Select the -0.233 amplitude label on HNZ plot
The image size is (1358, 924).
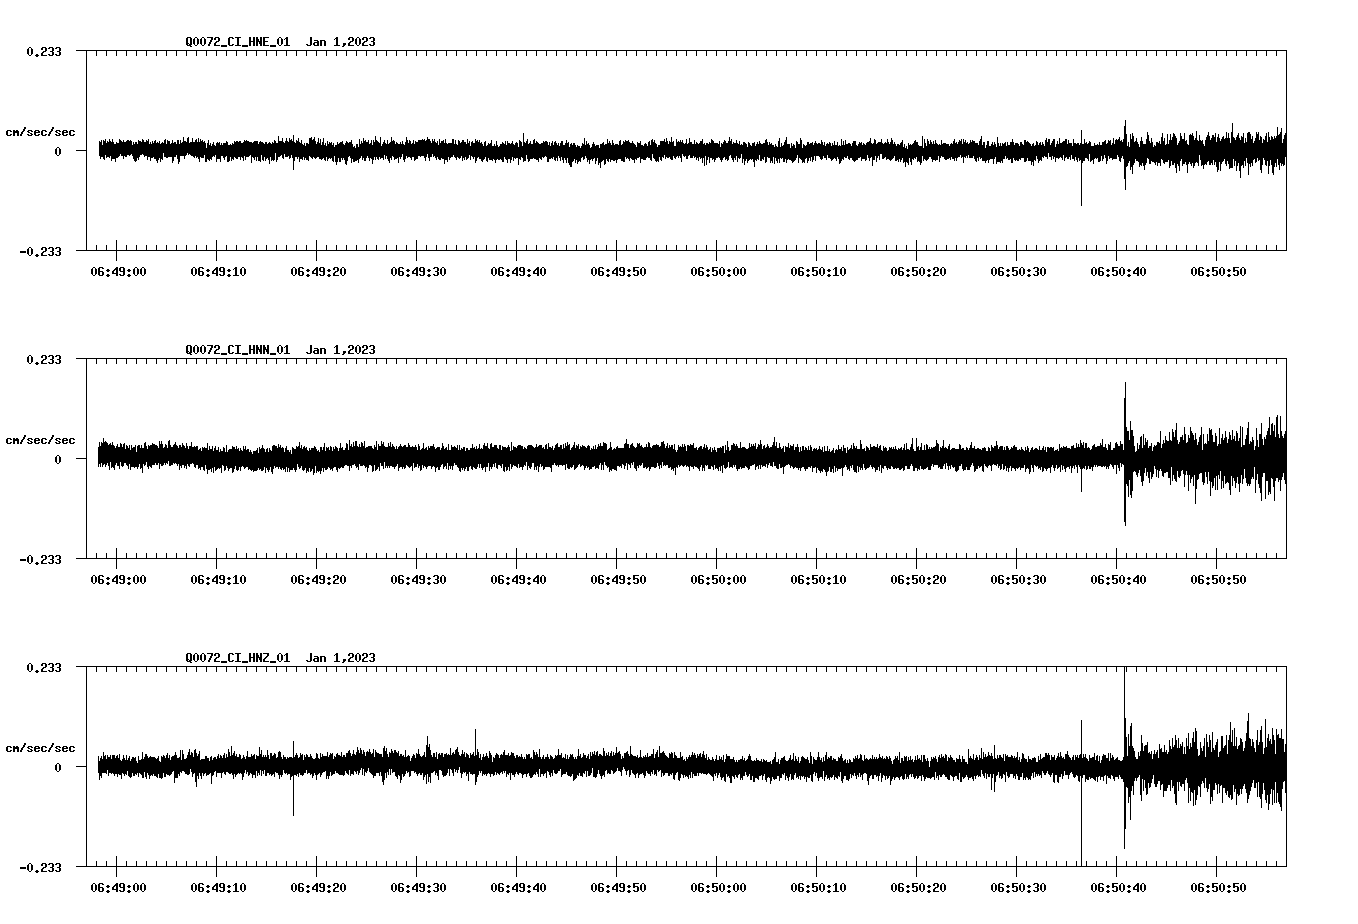tap(42, 868)
